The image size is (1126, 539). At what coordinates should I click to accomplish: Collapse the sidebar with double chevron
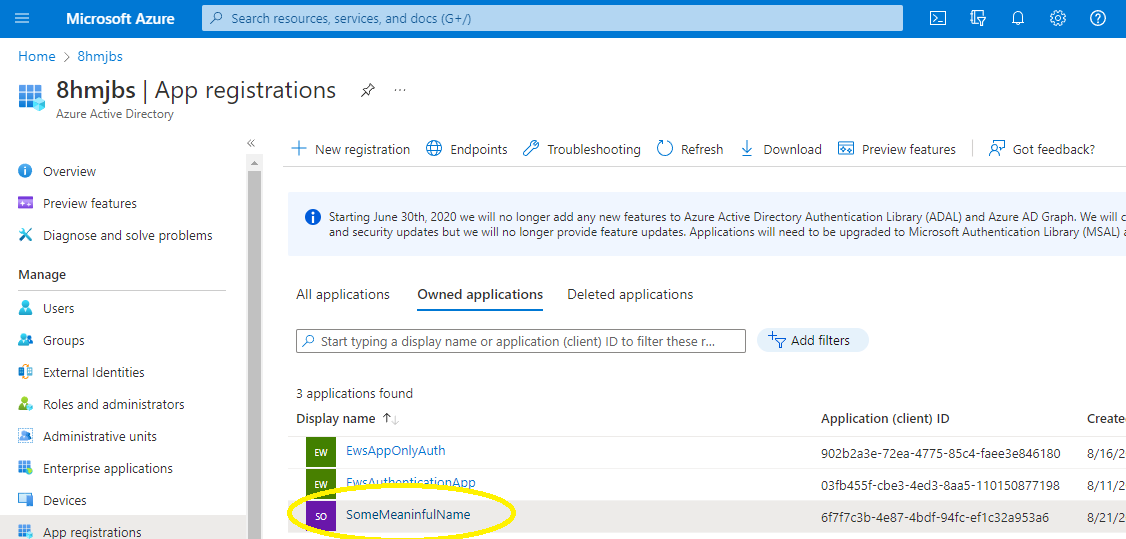(x=251, y=143)
